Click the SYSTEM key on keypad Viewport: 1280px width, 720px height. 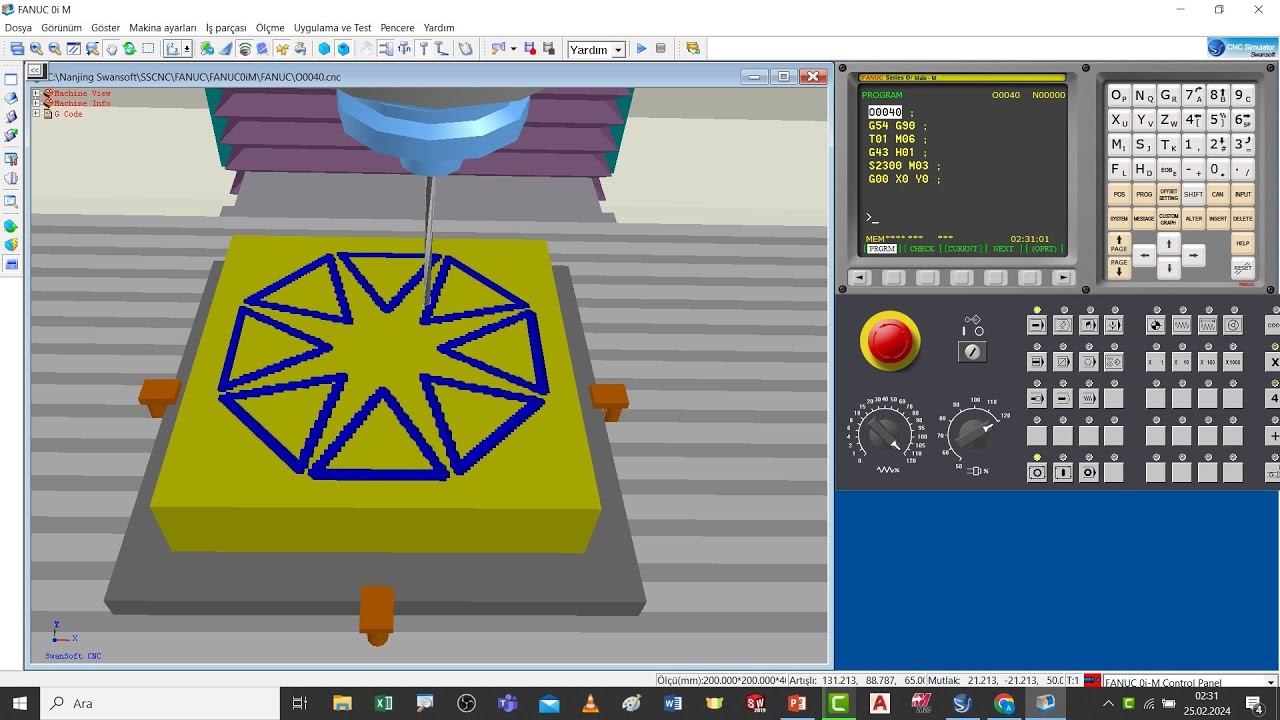click(x=1119, y=219)
